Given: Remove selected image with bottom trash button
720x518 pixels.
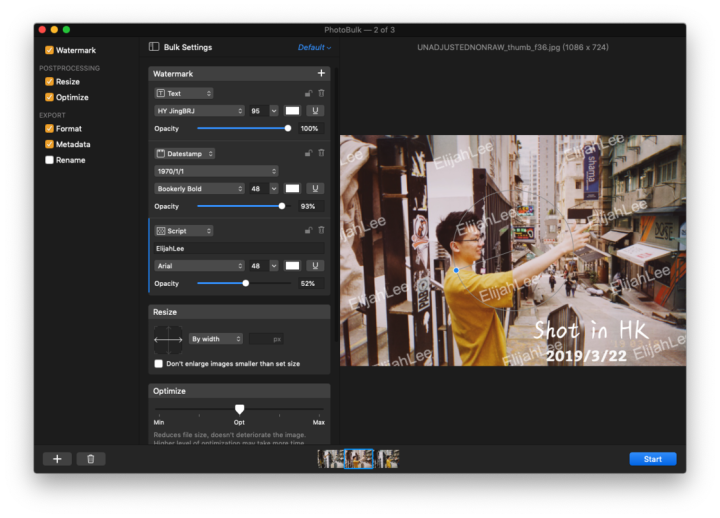Looking at the screenshot, I should tap(90, 459).
